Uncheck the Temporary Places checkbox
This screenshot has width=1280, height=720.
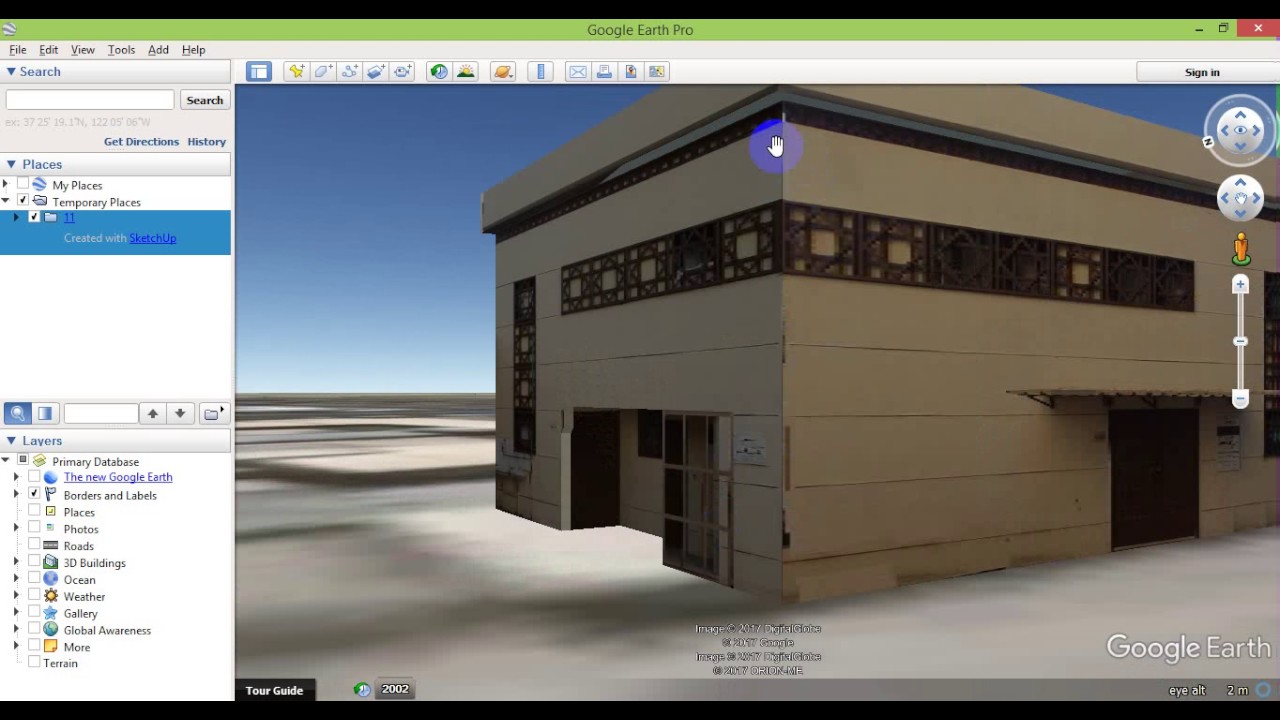pyautogui.click(x=23, y=201)
